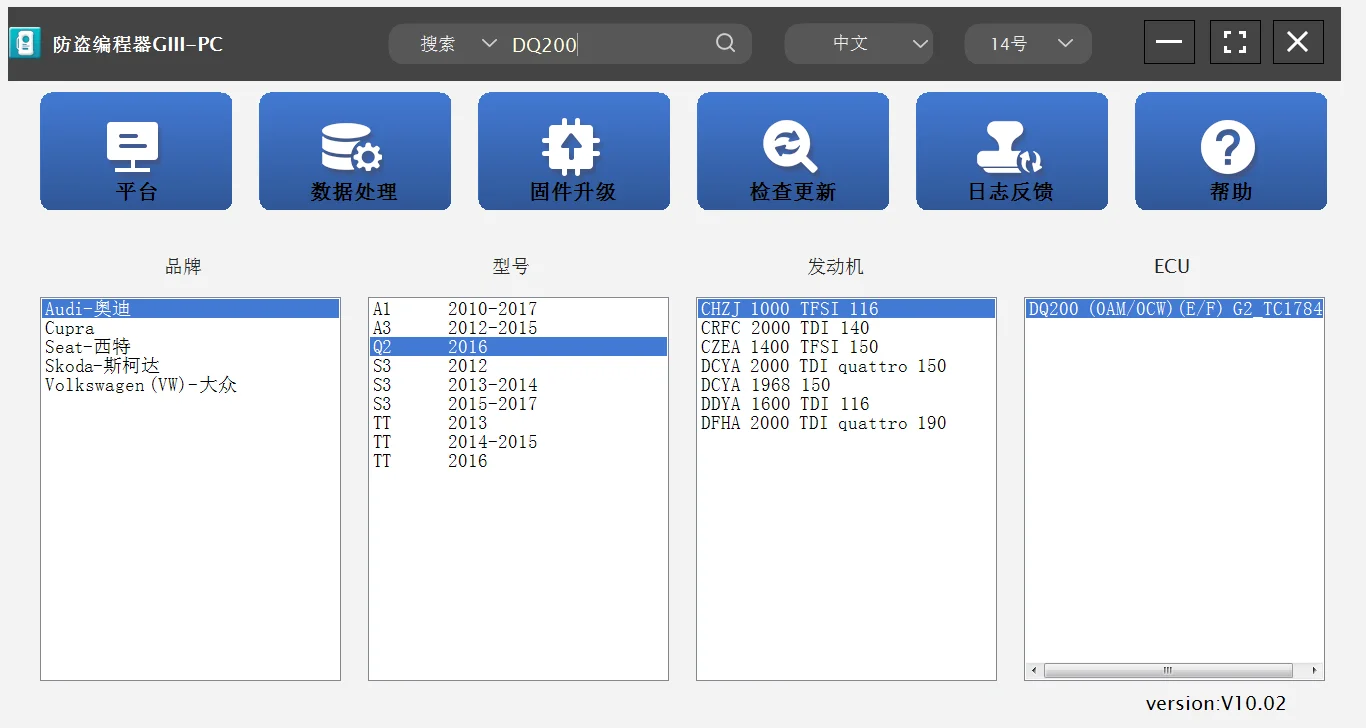
Task: Select brand Audi-奥迪
Action: (x=190, y=309)
